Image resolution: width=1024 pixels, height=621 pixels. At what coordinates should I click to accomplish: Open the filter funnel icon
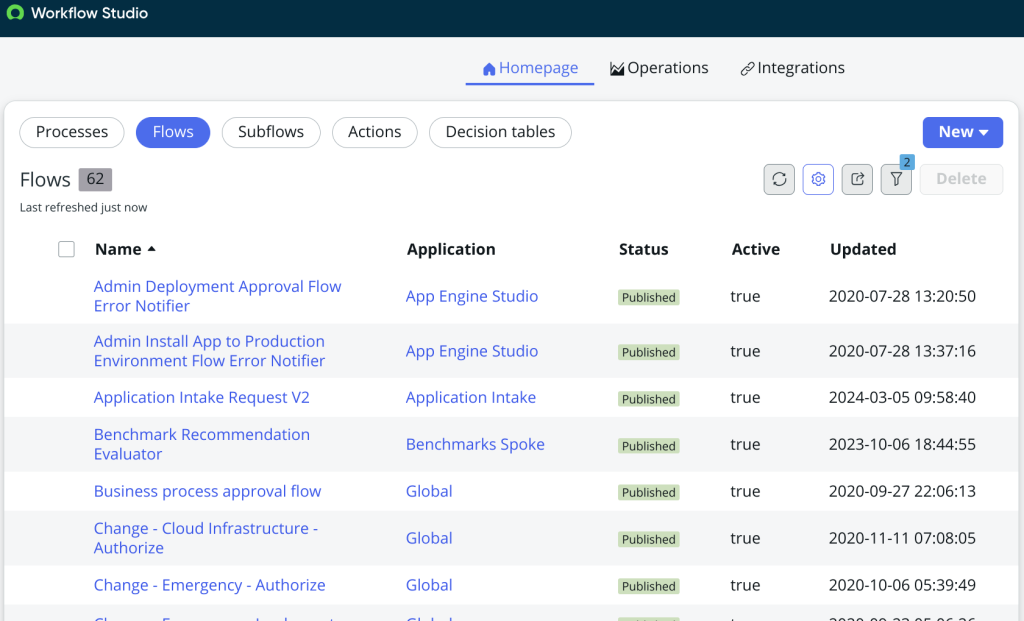[x=896, y=179]
